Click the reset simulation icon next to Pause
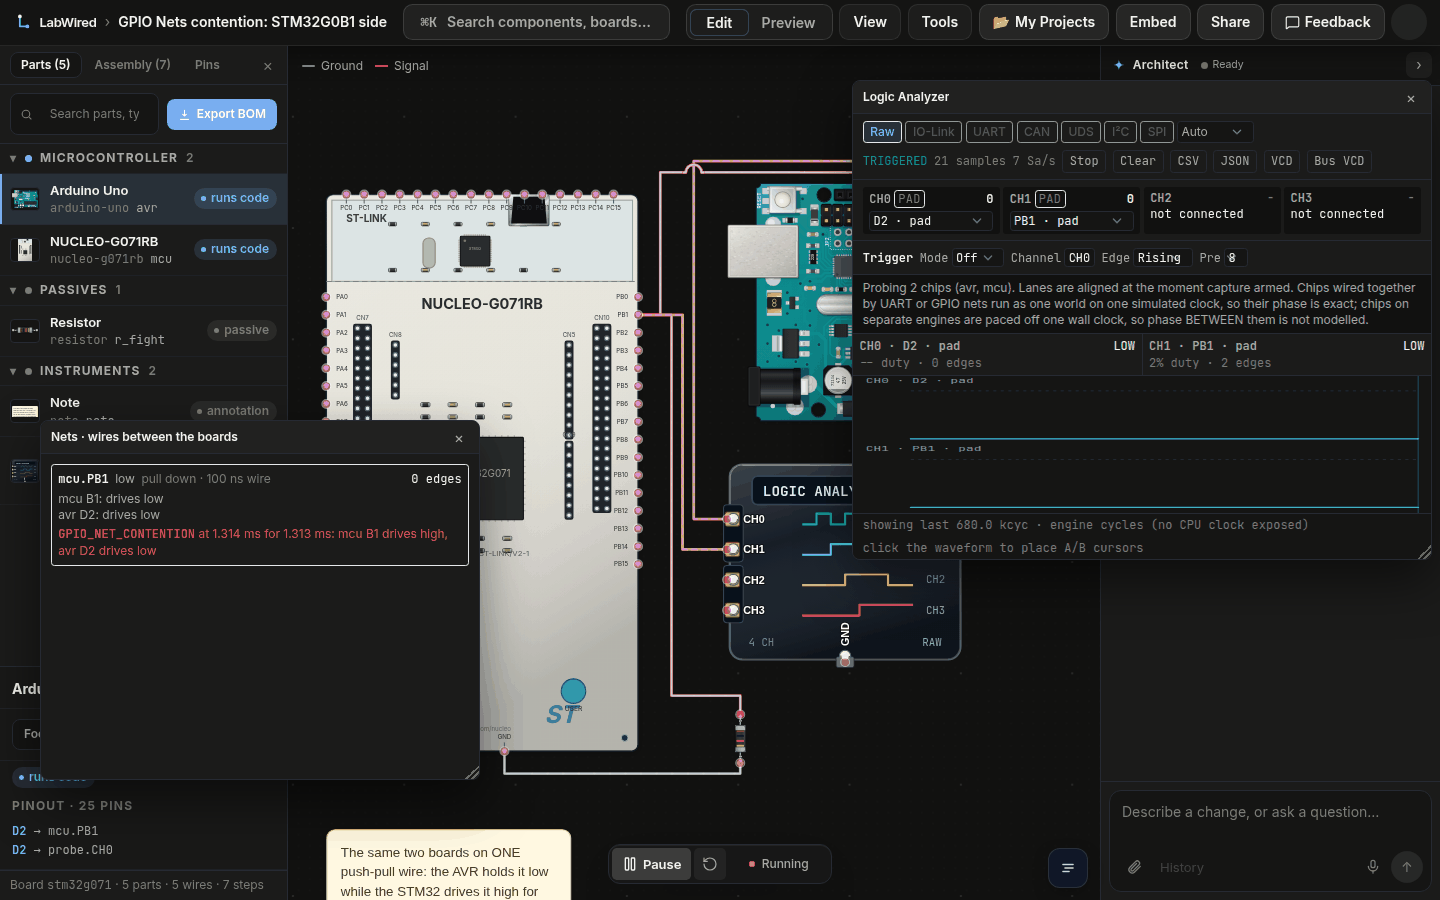The width and height of the screenshot is (1440, 900). pos(710,864)
